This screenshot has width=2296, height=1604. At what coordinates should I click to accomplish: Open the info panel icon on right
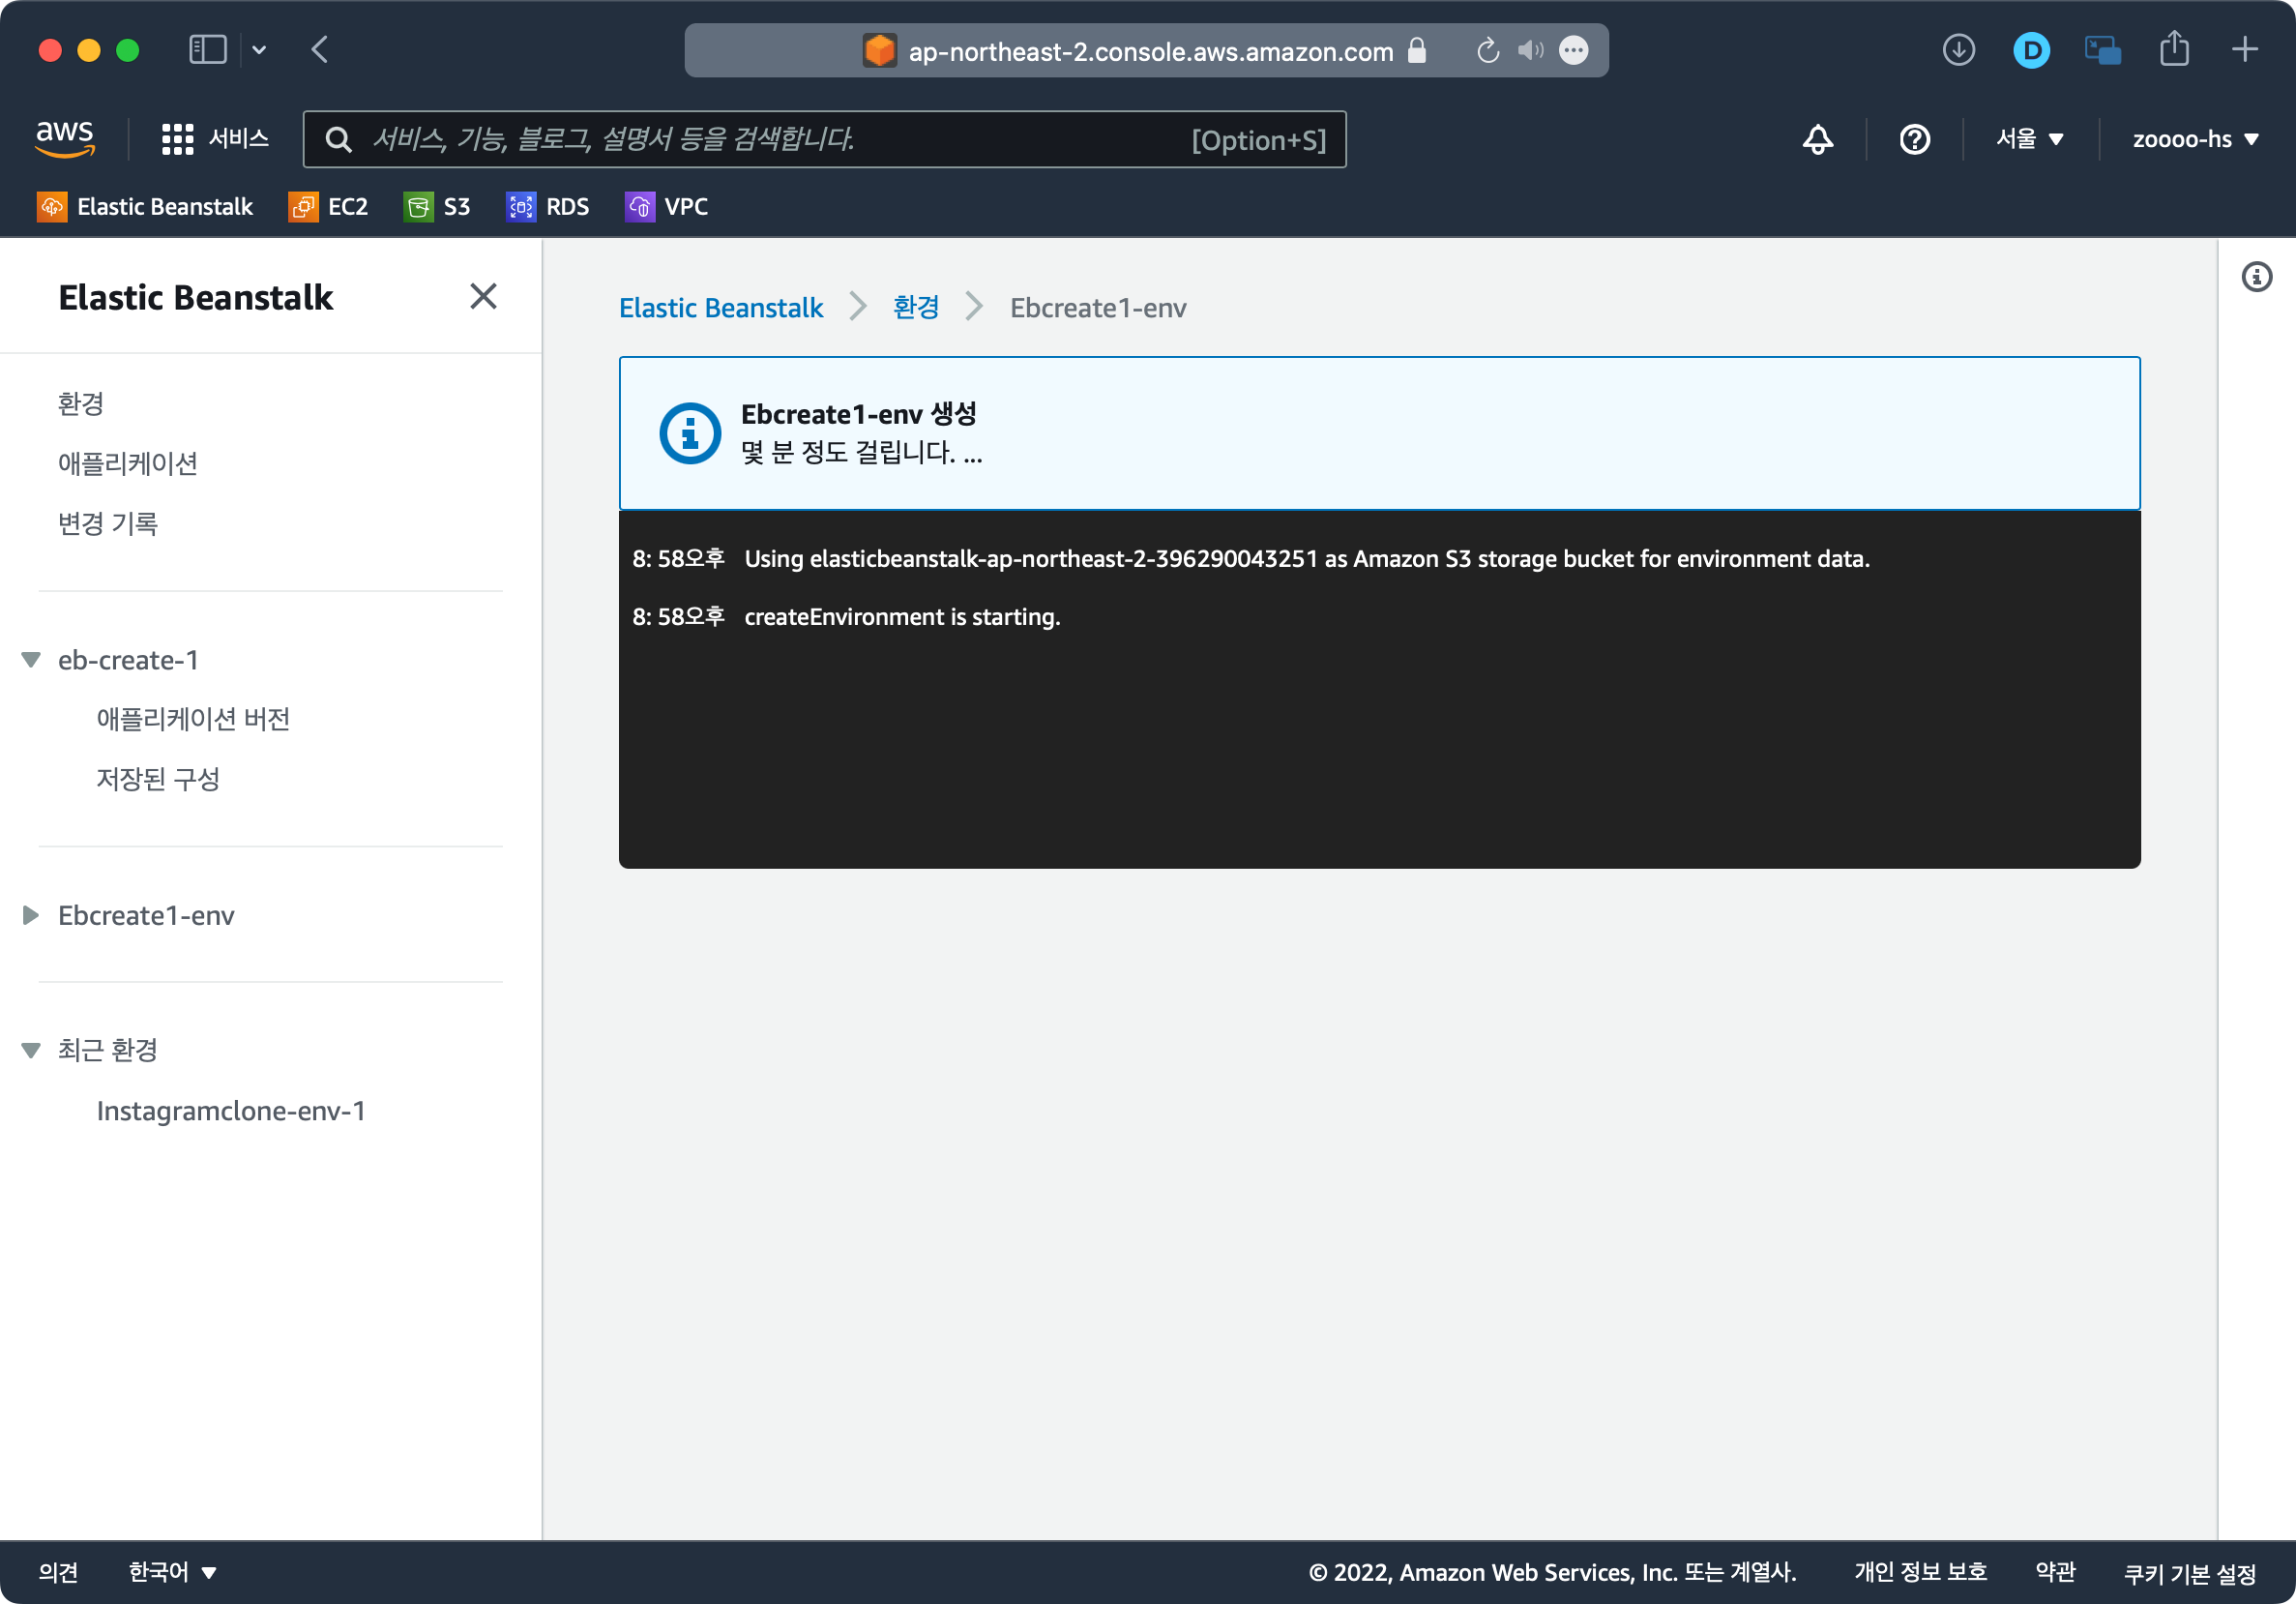[2256, 277]
